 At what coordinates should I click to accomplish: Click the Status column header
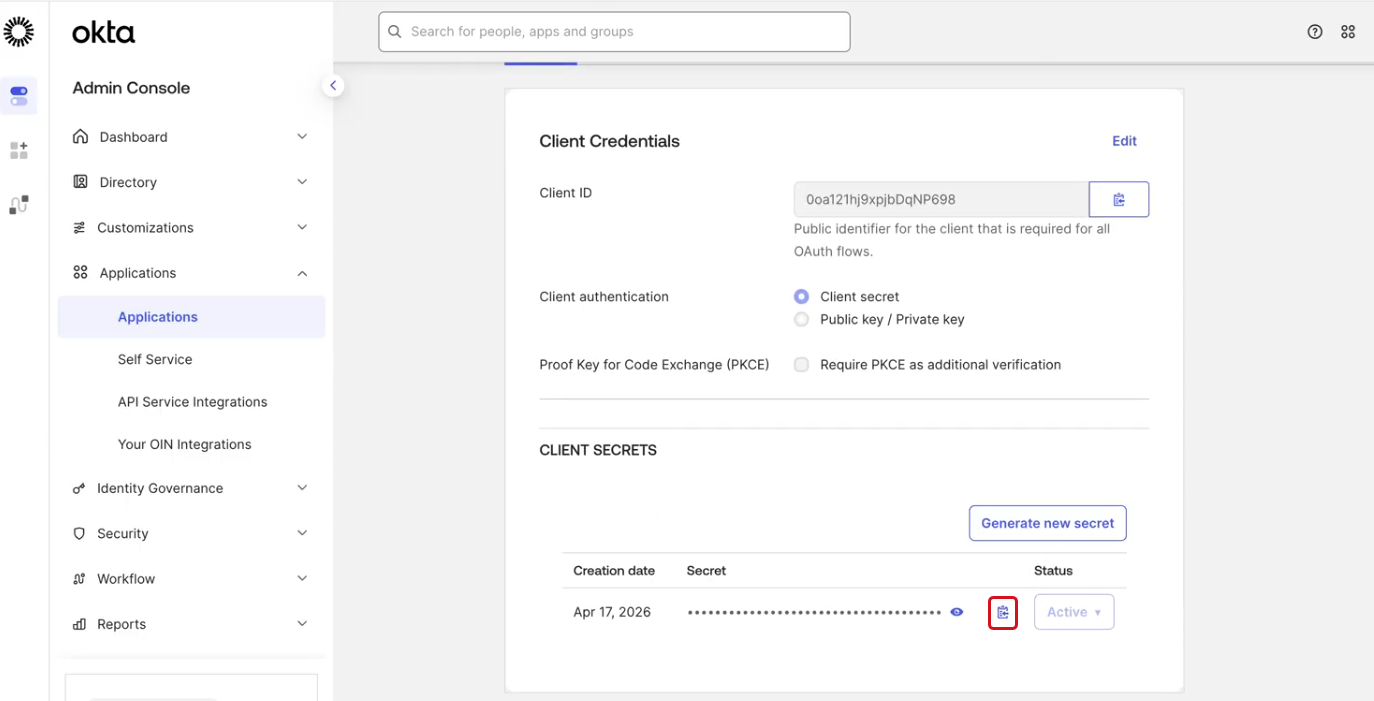coord(1053,571)
